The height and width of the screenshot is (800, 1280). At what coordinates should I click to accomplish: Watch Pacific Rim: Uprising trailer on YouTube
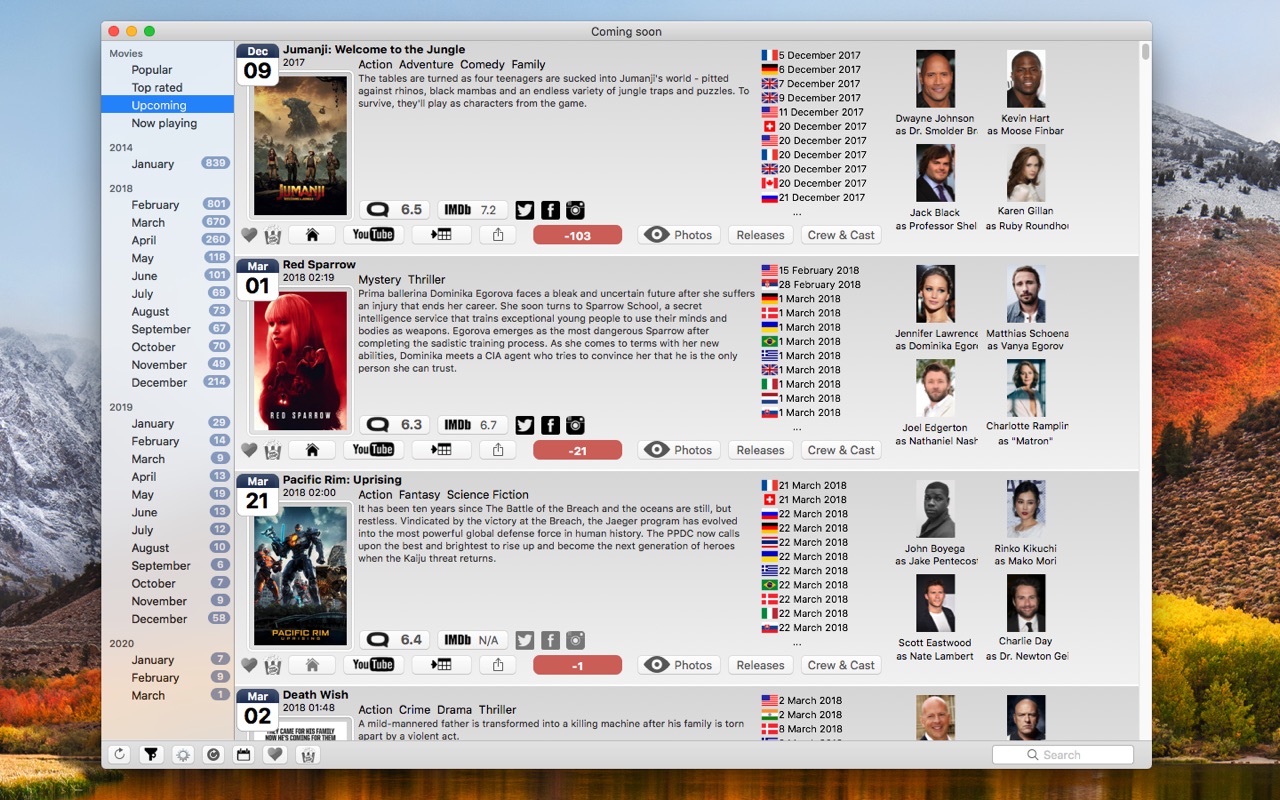click(x=373, y=665)
